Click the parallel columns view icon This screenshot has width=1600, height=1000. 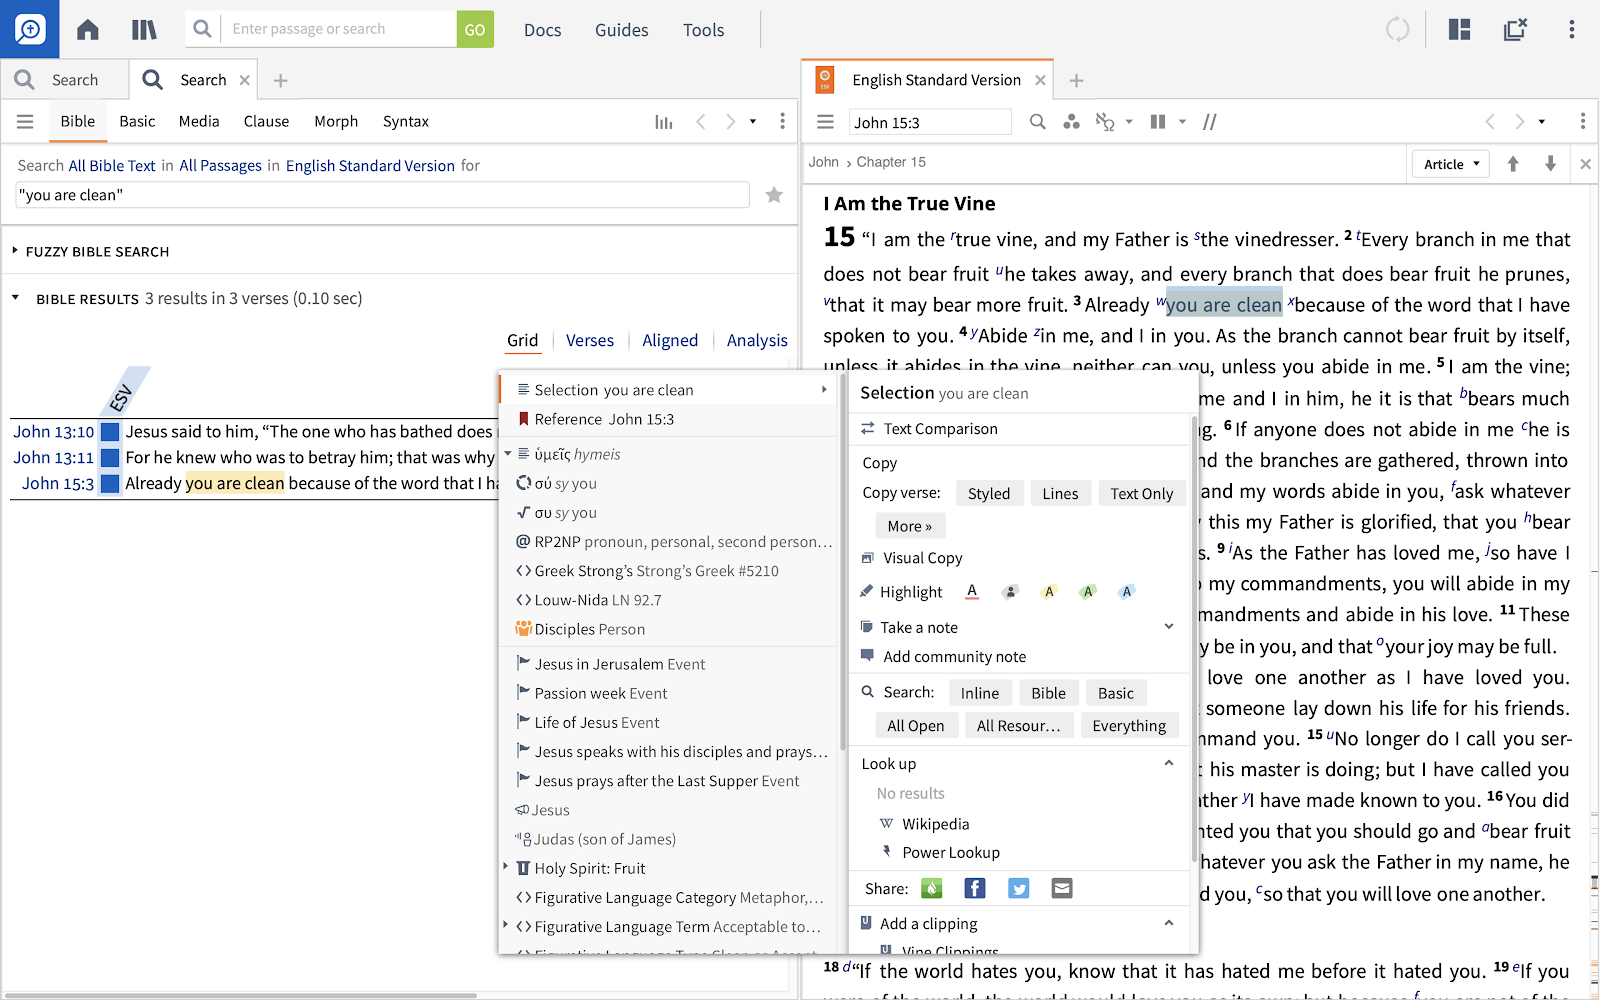point(1158,122)
